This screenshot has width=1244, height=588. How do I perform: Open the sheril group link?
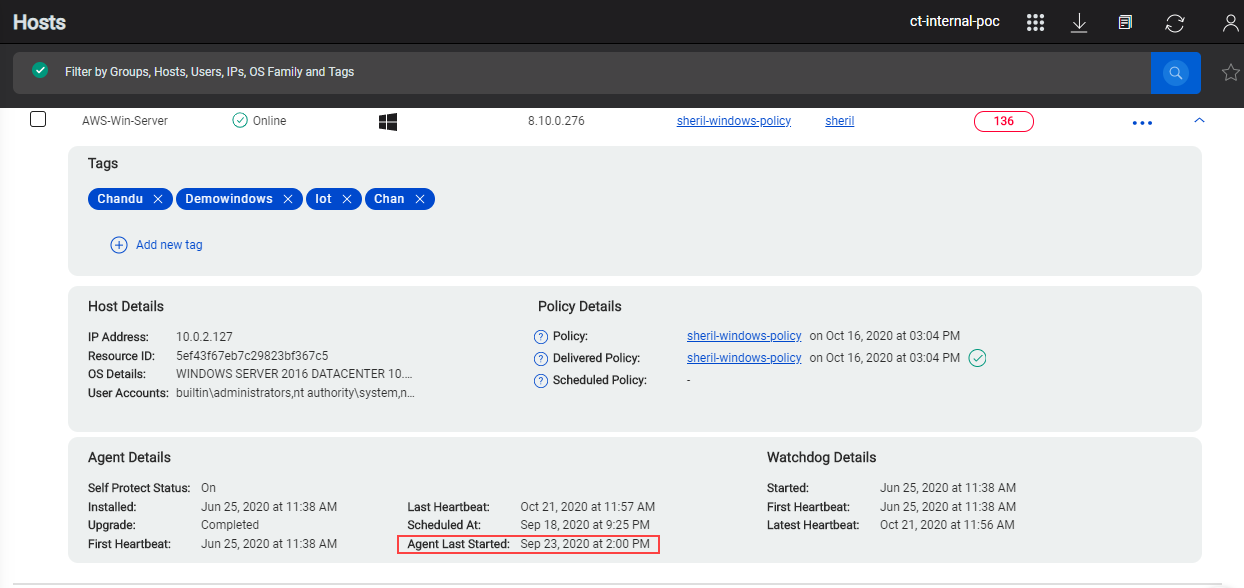tap(840, 121)
